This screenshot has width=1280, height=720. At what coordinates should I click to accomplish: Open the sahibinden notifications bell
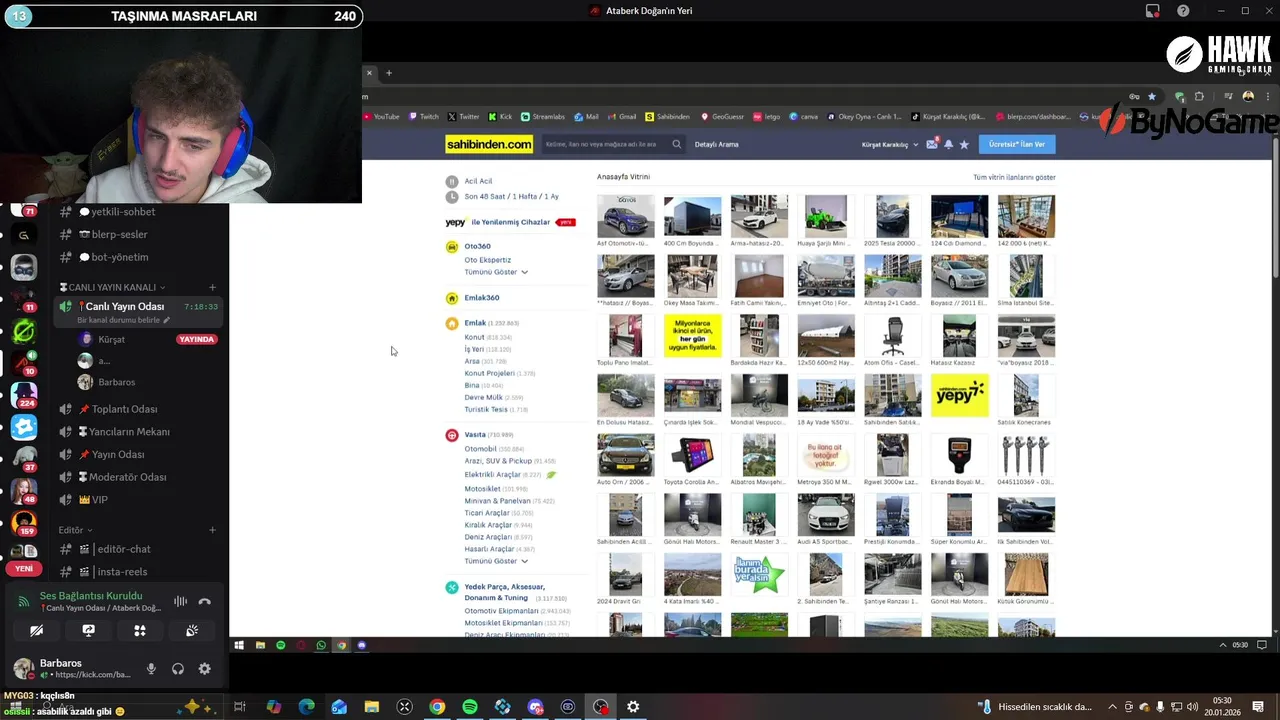pyautogui.click(x=948, y=144)
